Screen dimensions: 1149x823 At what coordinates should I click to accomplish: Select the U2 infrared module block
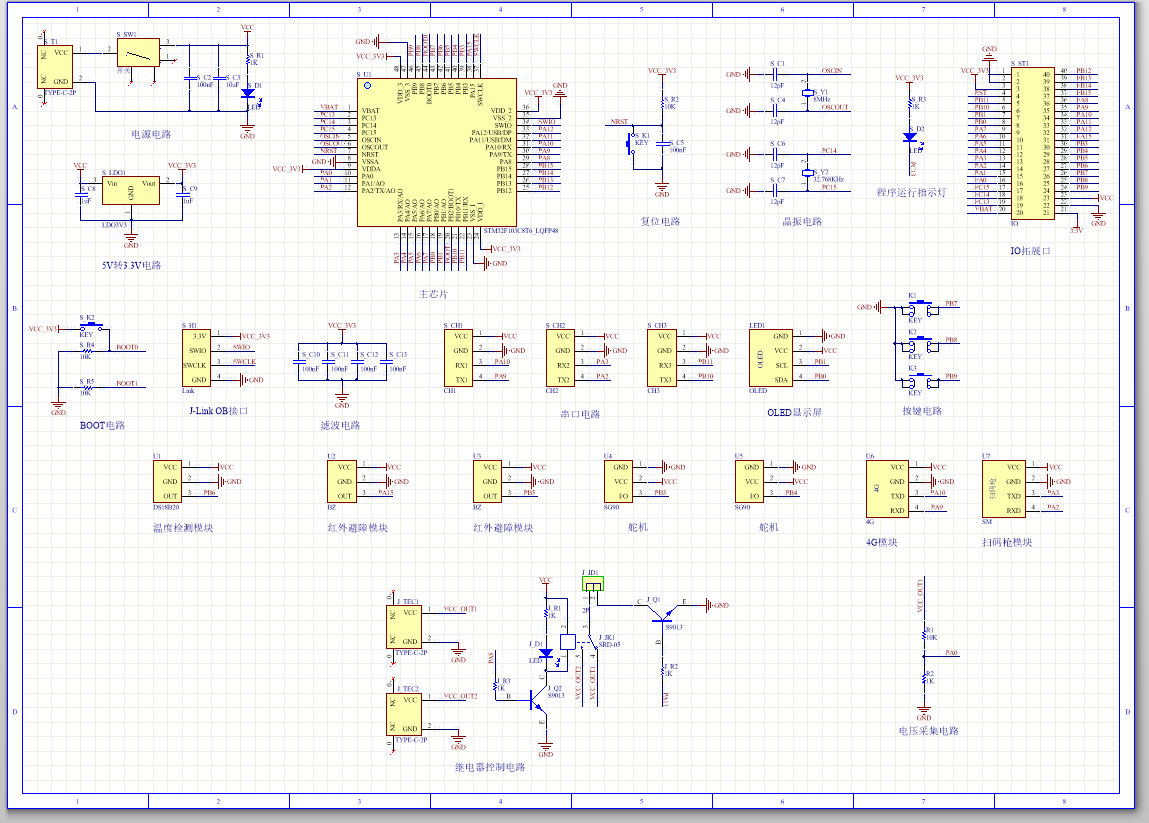click(x=342, y=481)
